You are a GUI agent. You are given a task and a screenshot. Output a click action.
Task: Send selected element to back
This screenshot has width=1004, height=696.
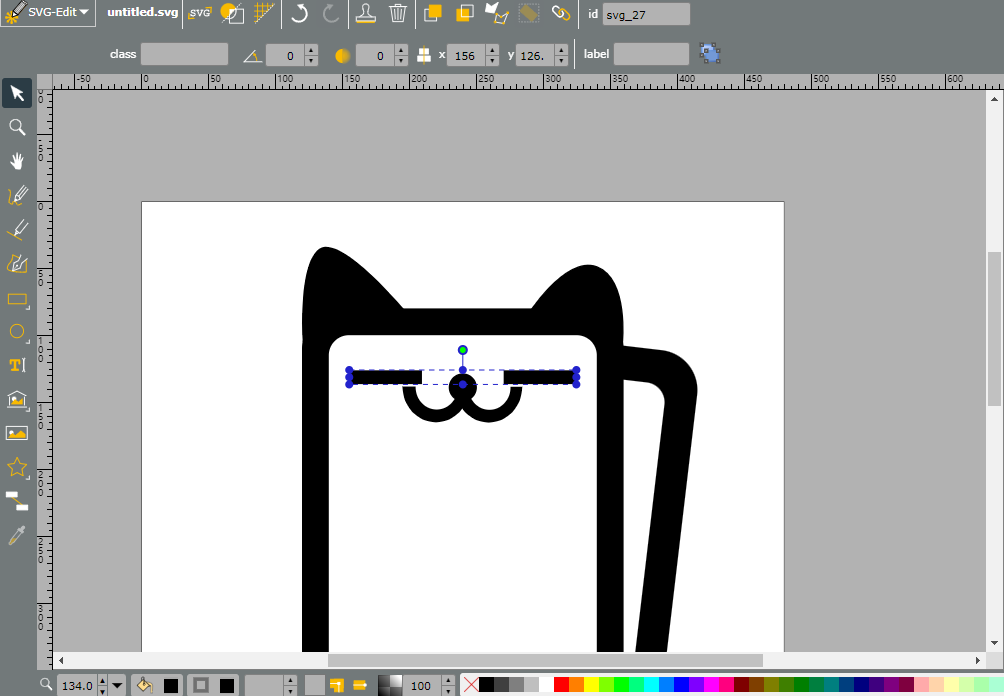pyautogui.click(x=465, y=13)
